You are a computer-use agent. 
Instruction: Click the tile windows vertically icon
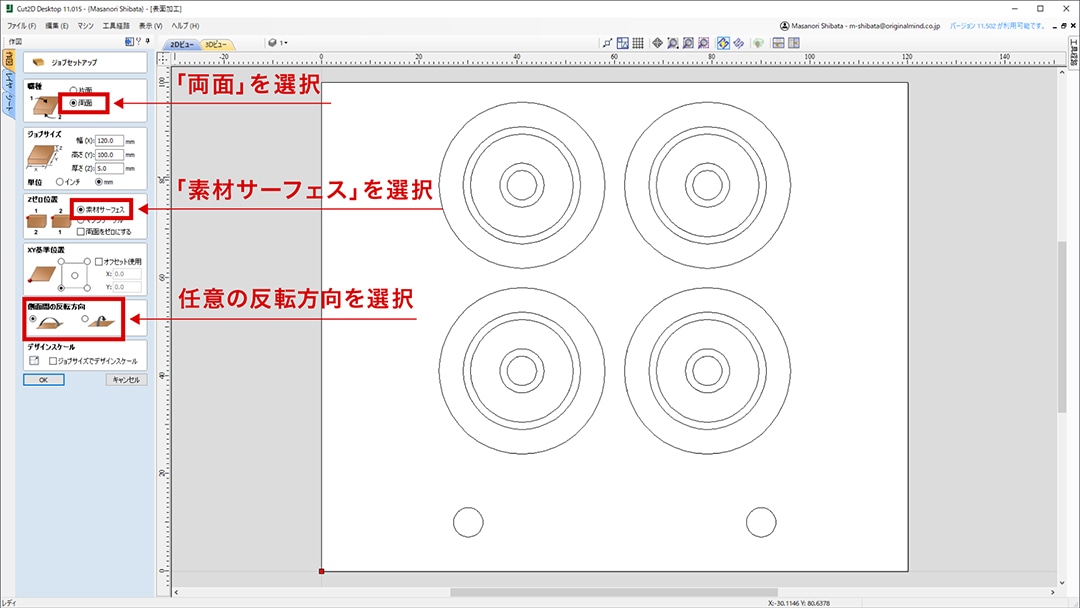click(794, 43)
